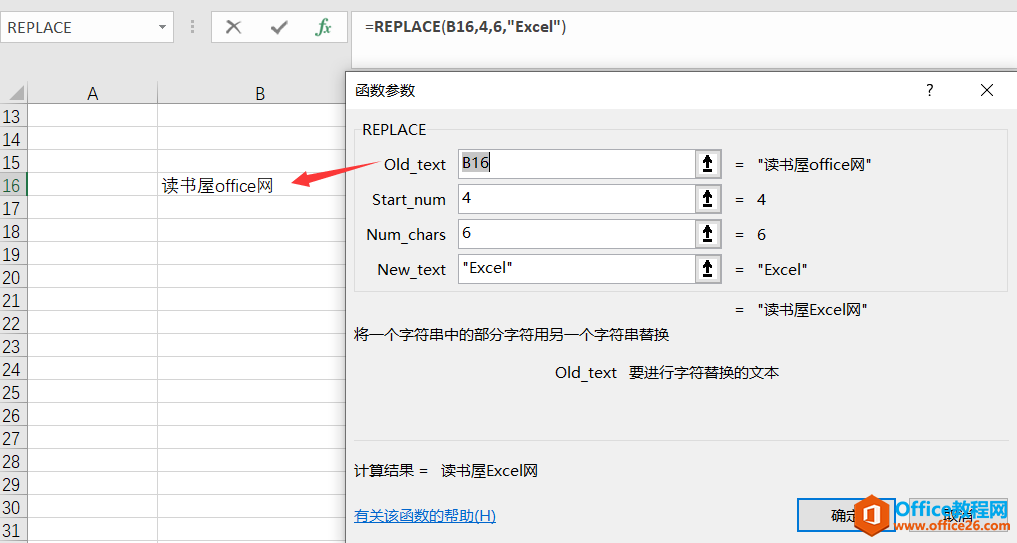1017x543 pixels.
Task: Expand the Name Box dropdown arrow
Action: coord(162,27)
